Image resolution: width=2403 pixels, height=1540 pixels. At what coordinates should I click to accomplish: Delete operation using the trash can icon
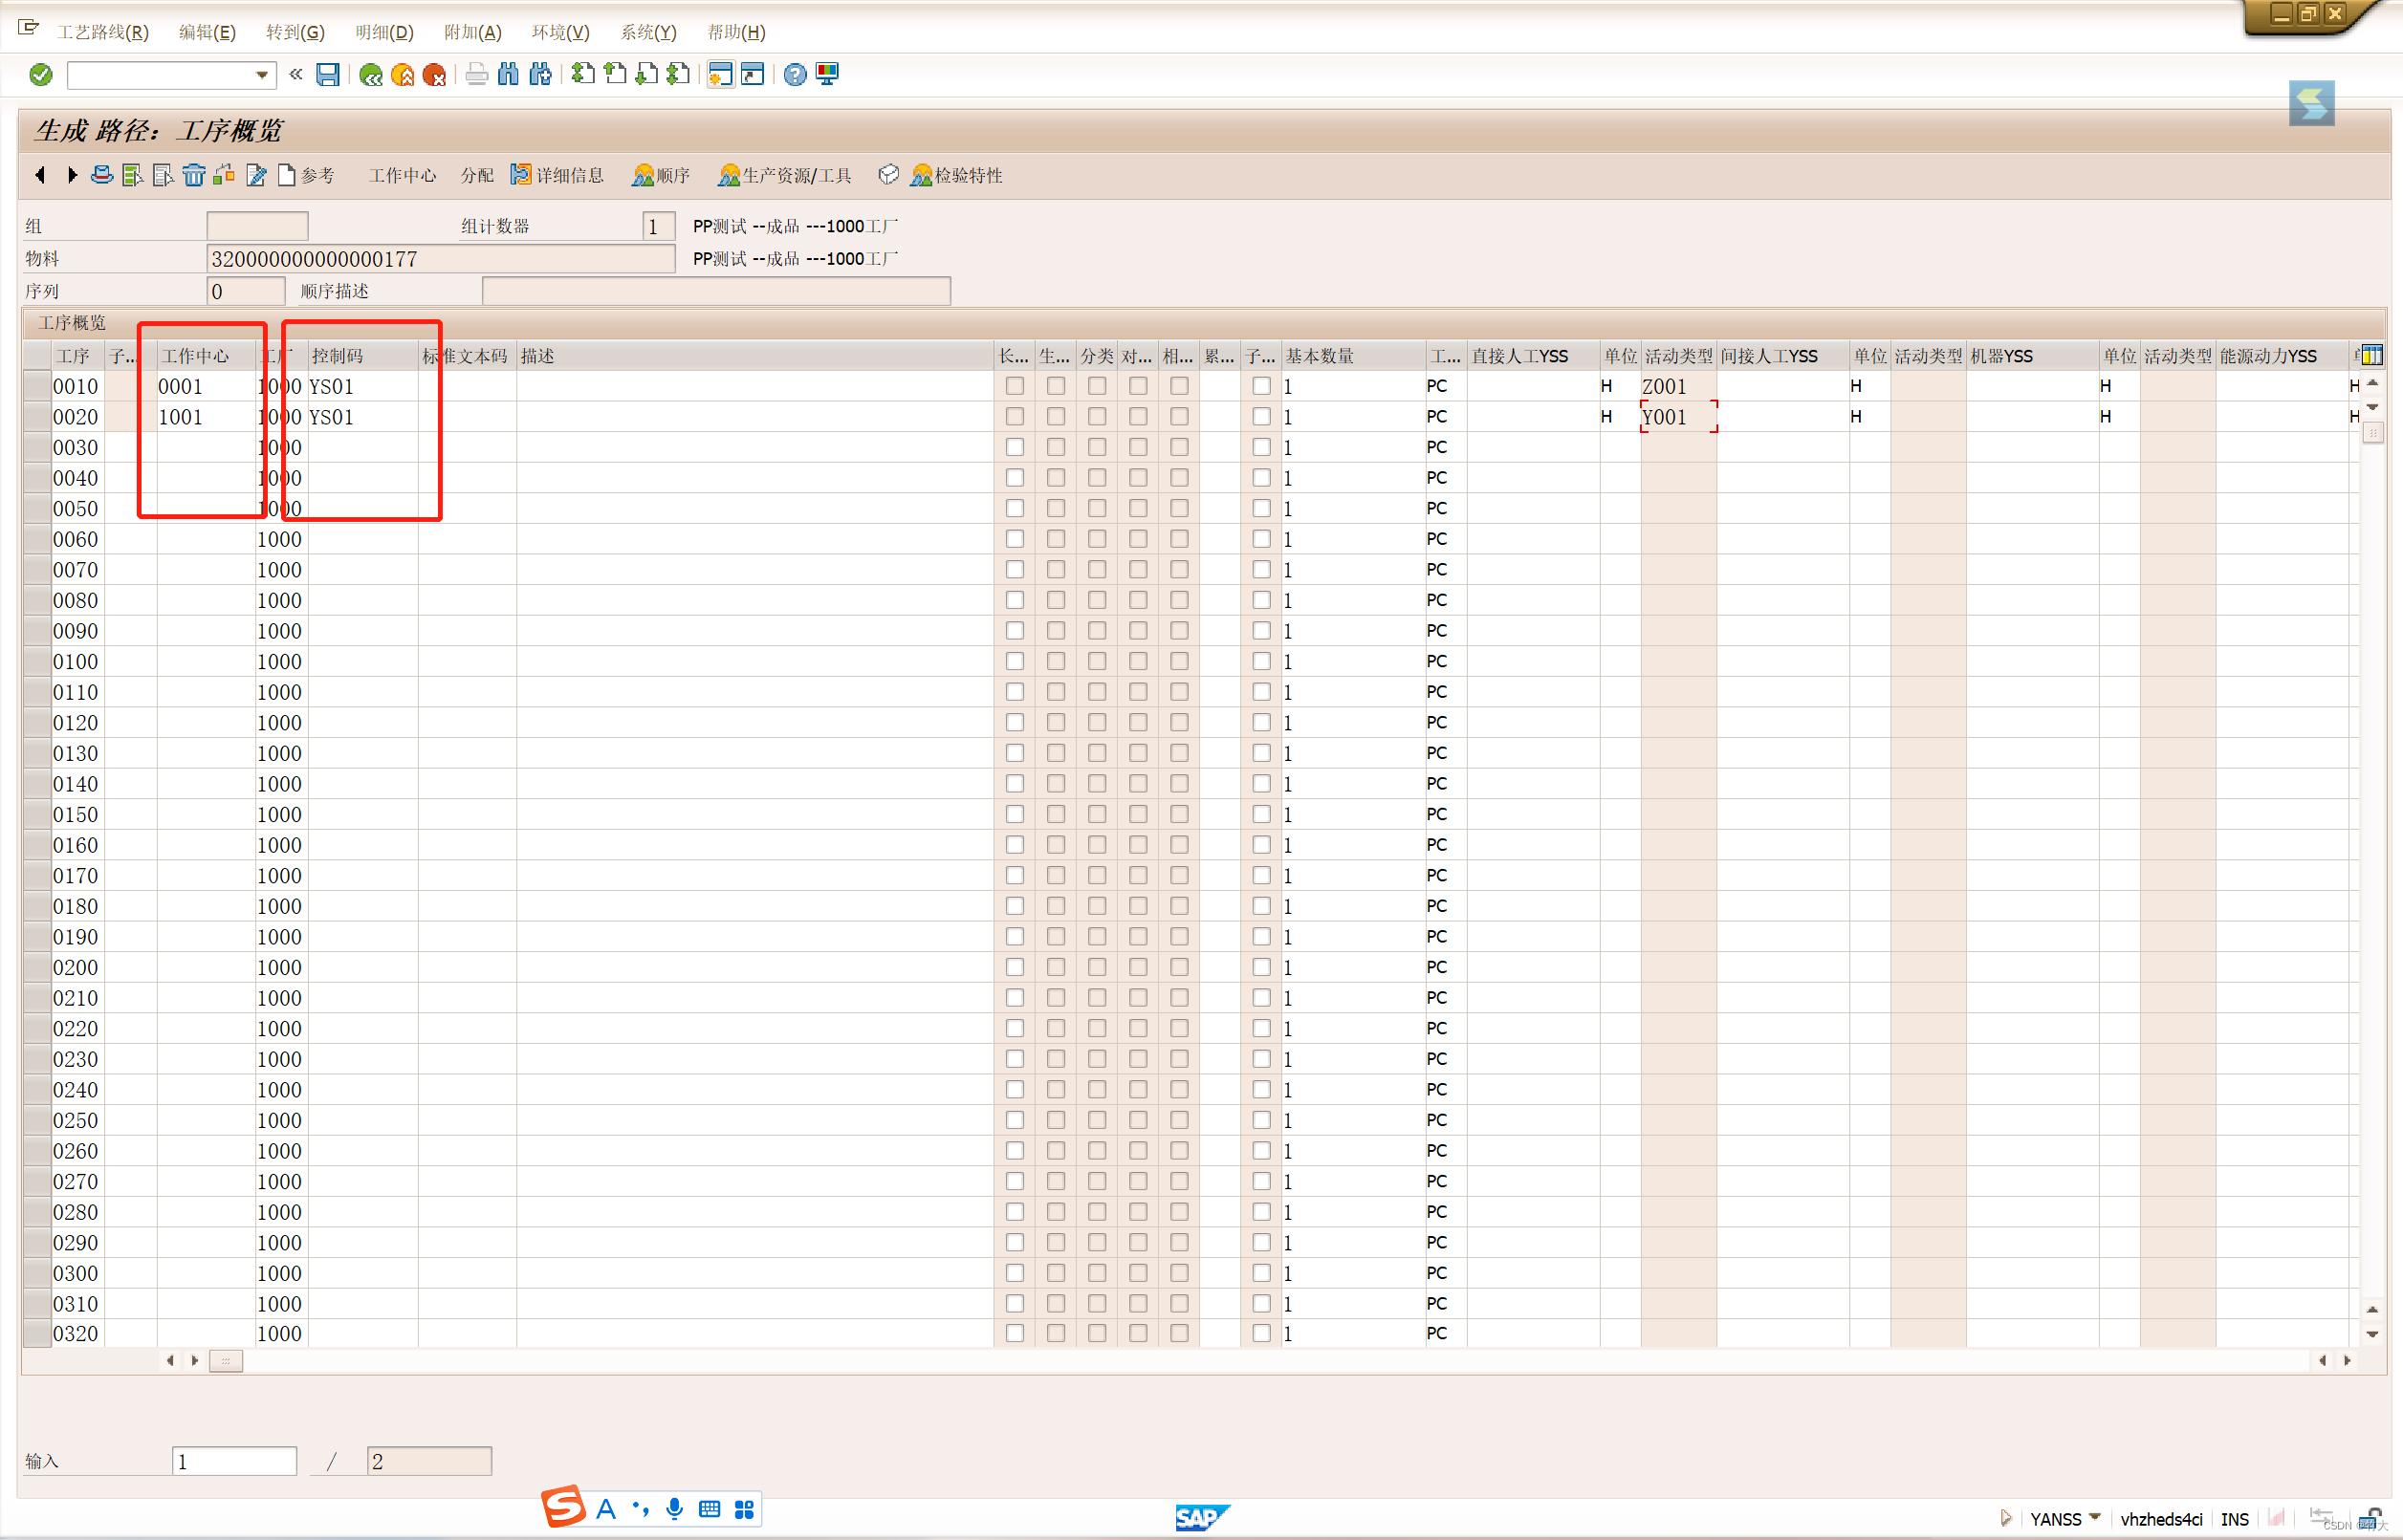coord(194,175)
